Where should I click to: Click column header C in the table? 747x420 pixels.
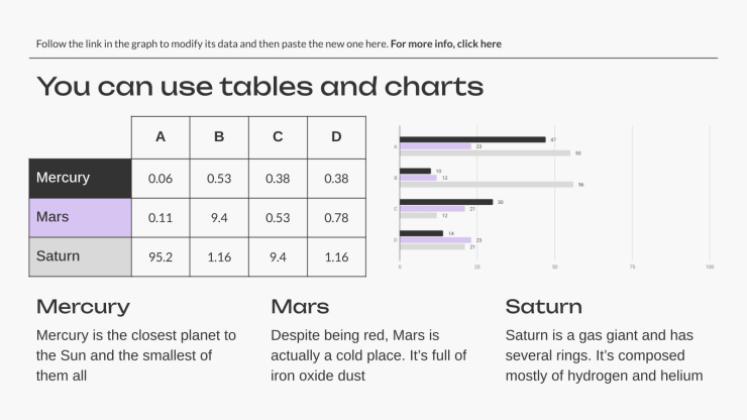click(x=278, y=137)
